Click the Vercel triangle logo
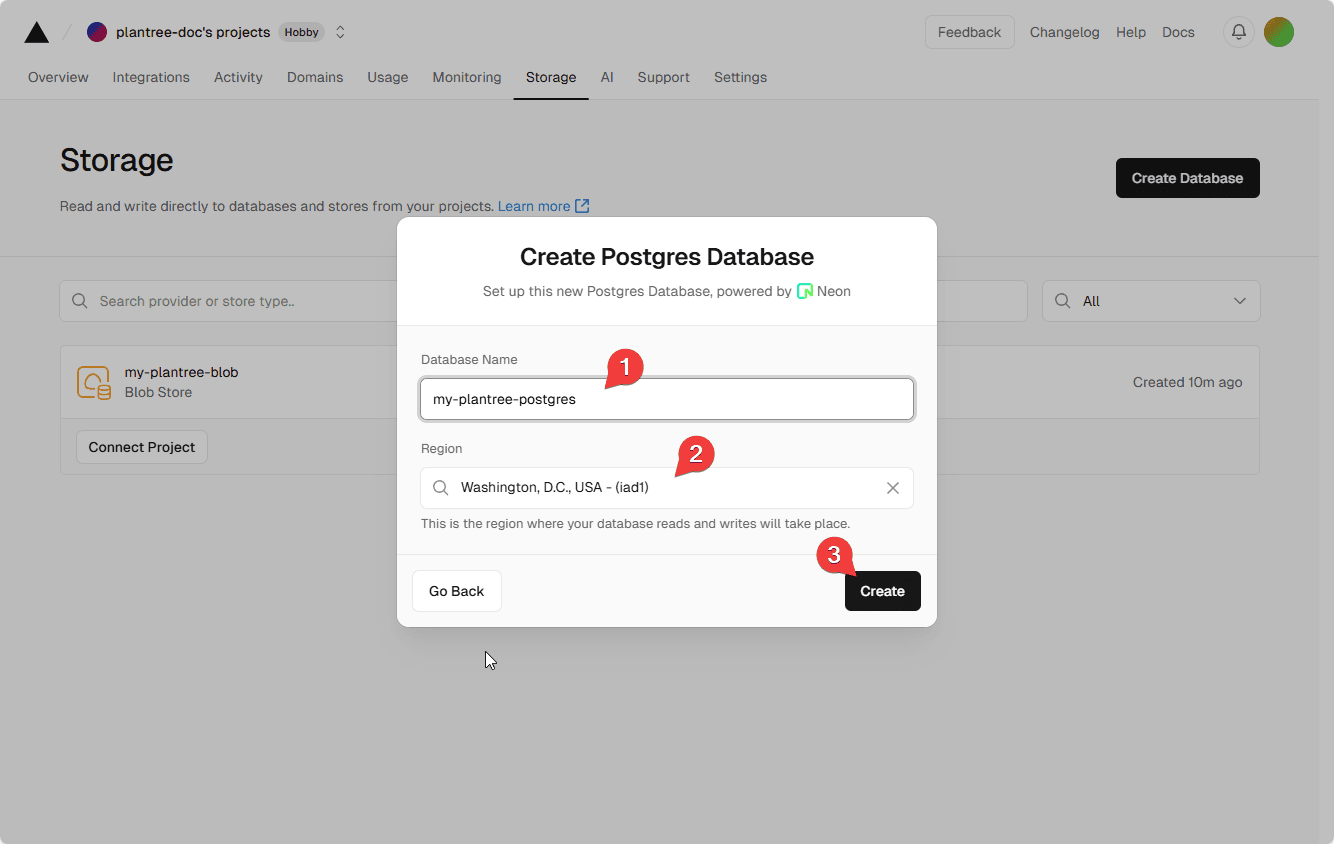This screenshot has height=844, width=1334. coord(37,32)
